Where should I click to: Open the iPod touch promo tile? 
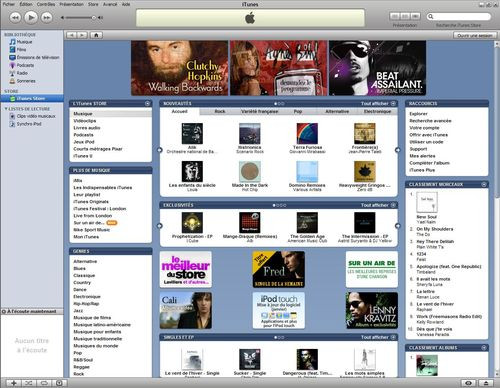(x=279, y=311)
